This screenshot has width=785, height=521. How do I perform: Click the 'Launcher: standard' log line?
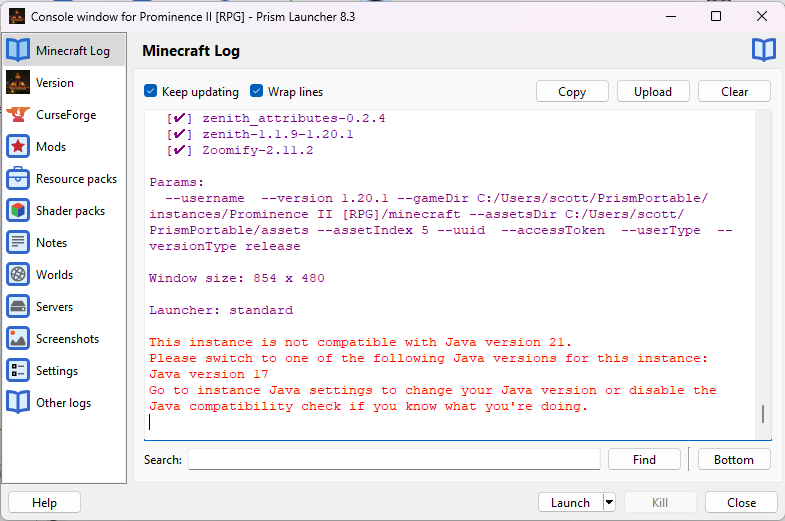point(221,310)
